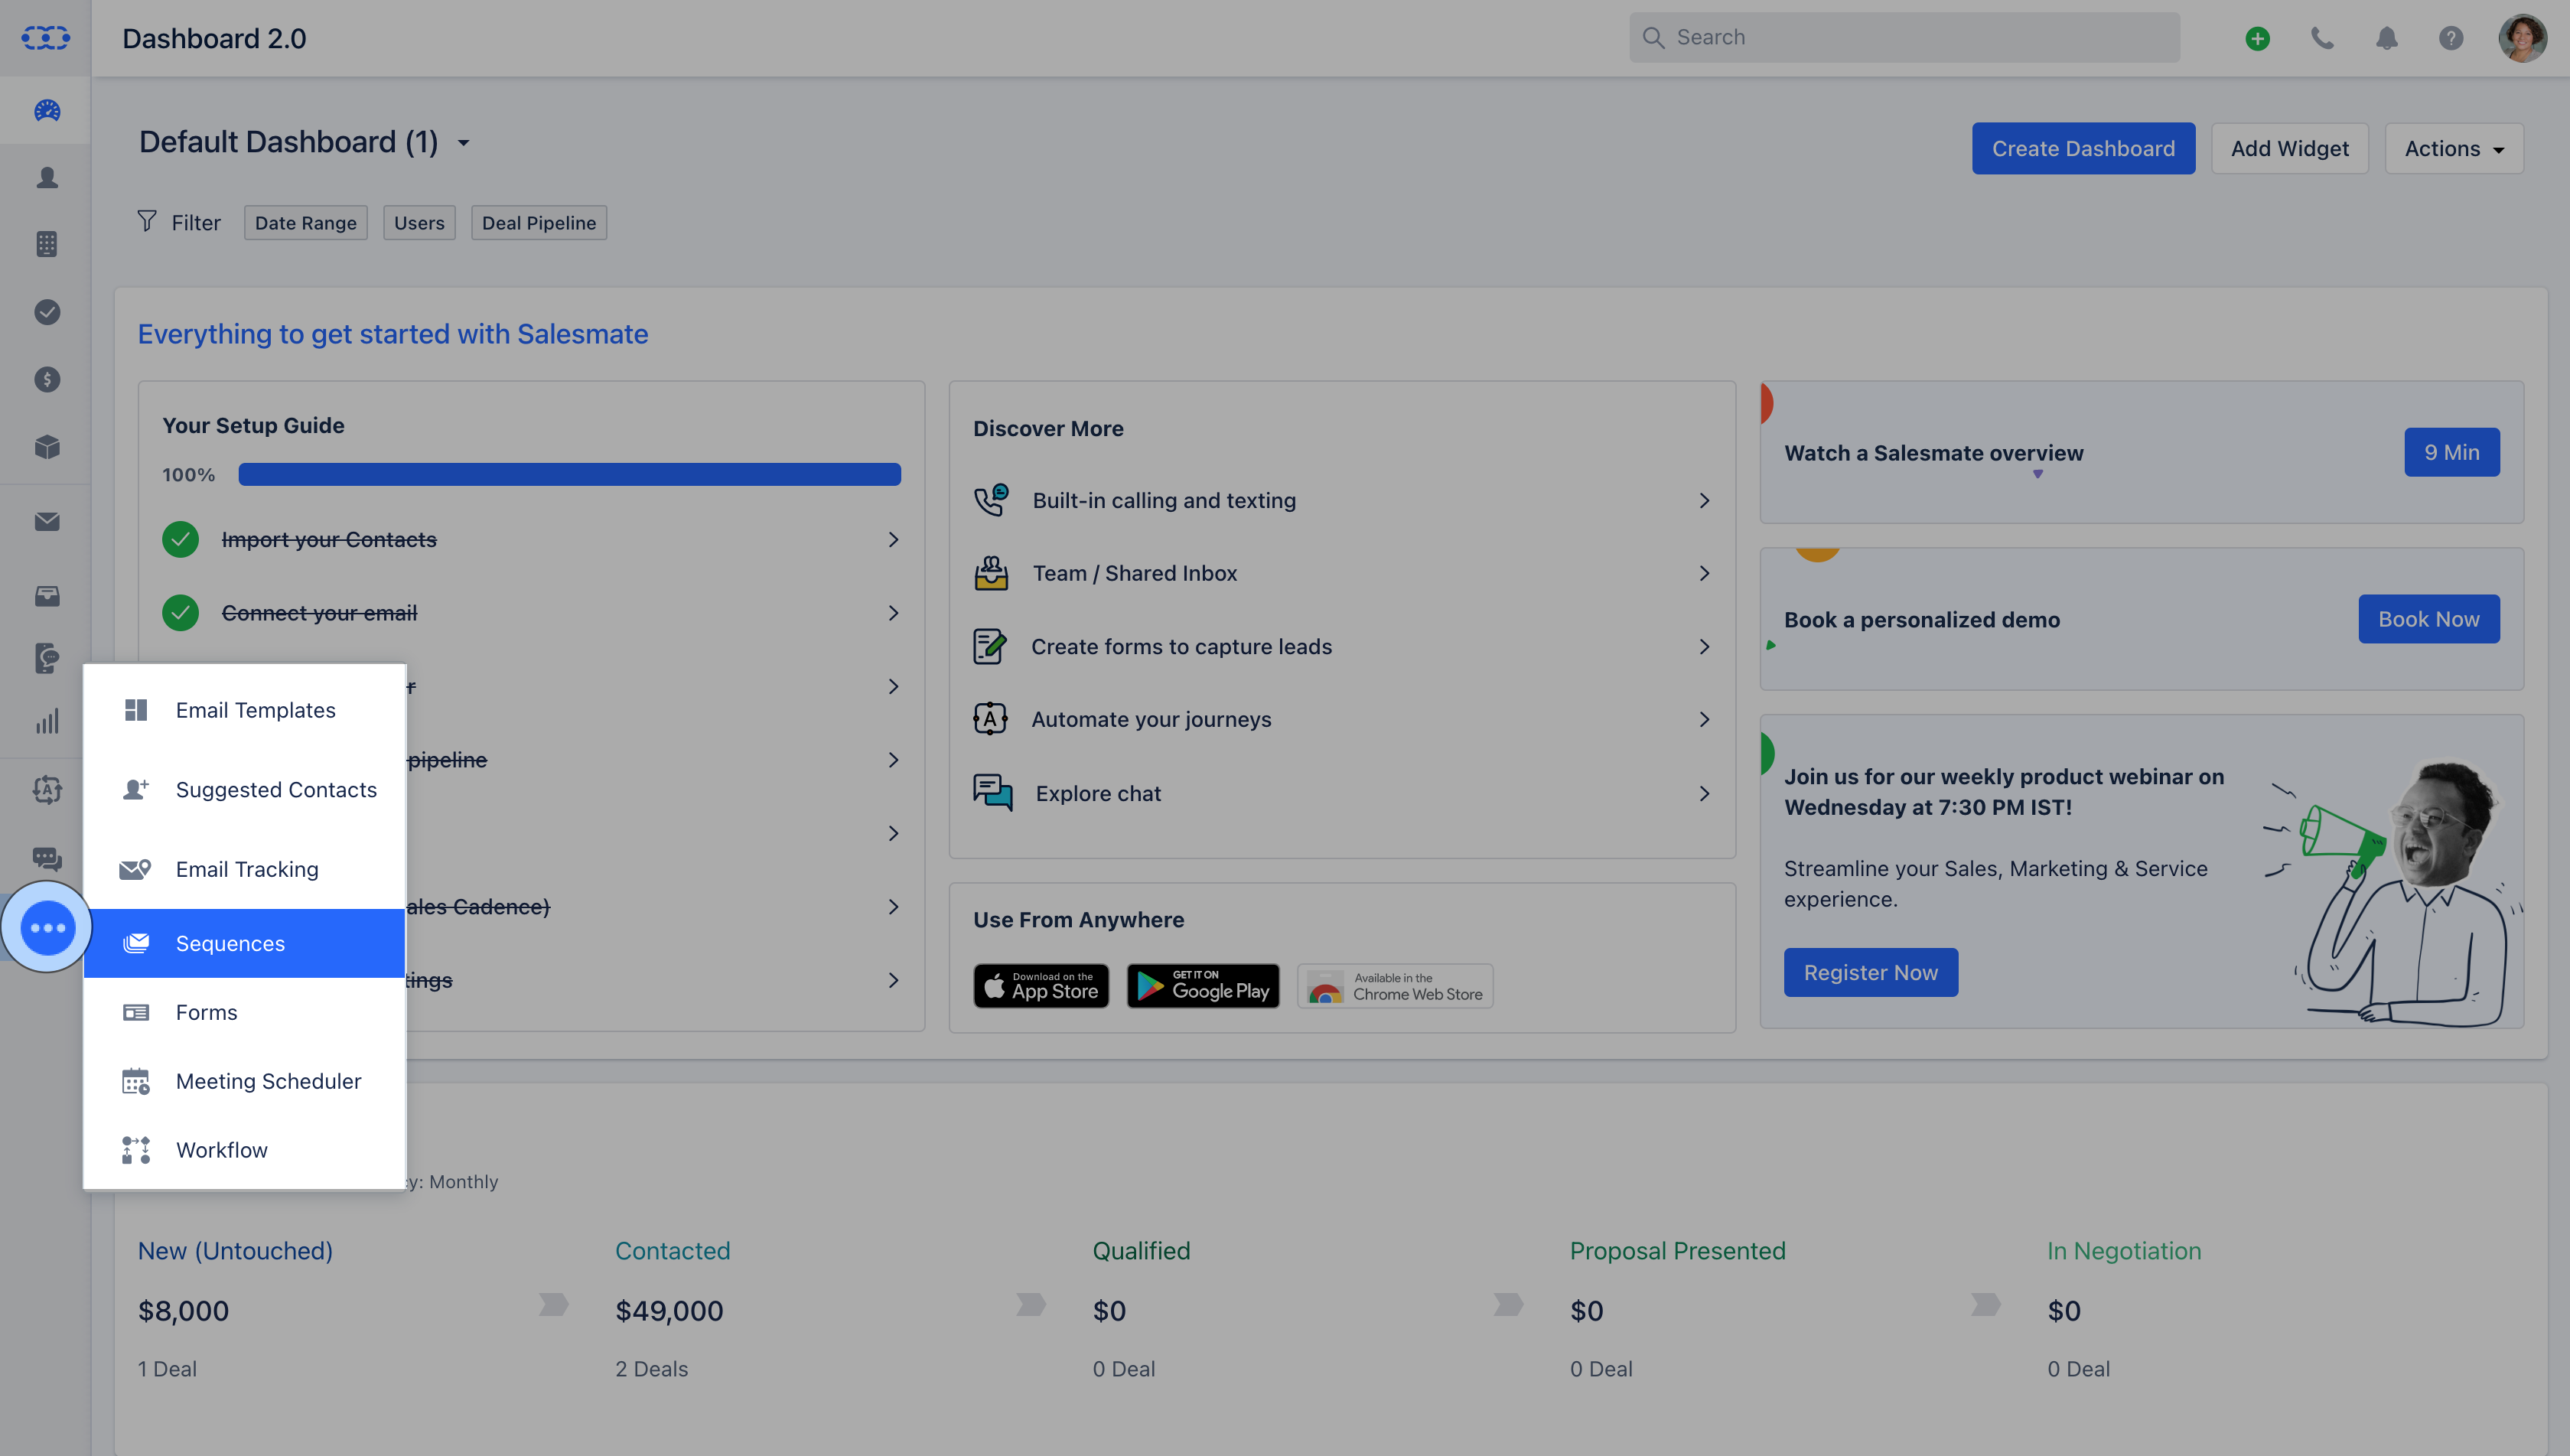Click the Team Shared Inbox icon
The width and height of the screenshot is (2570, 1456).
coord(991,573)
